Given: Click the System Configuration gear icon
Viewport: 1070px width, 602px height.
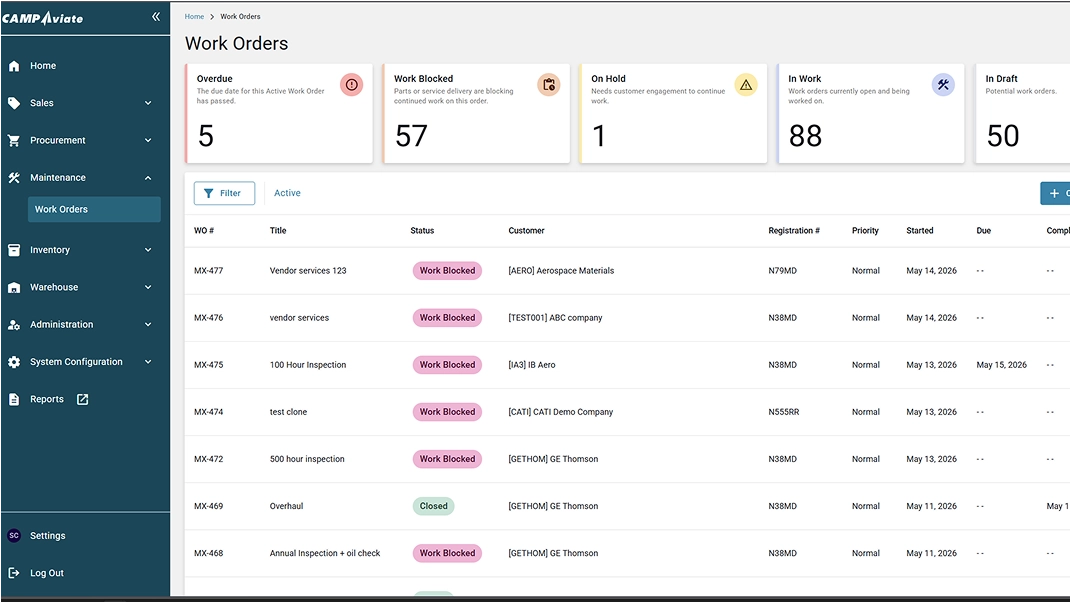Looking at the screenshot, I should point(14,362).
